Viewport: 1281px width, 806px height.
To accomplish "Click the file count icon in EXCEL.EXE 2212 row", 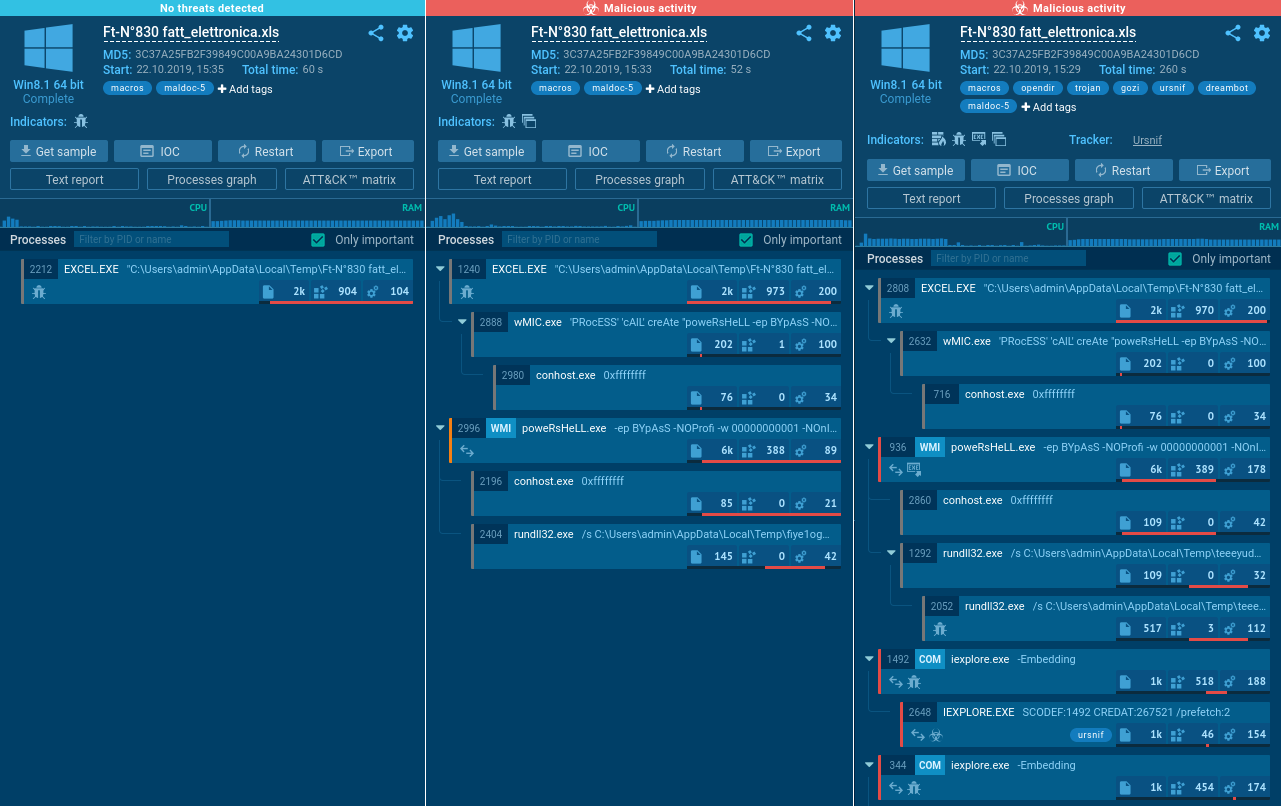I will click(268, 292).
